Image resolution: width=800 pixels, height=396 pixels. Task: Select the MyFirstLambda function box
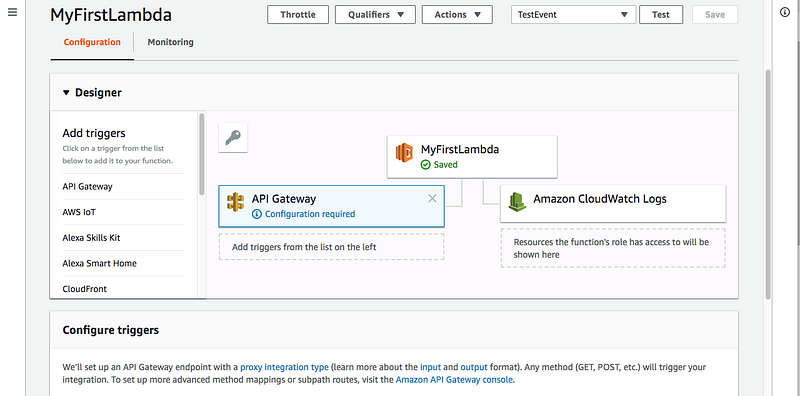(472, 157)
